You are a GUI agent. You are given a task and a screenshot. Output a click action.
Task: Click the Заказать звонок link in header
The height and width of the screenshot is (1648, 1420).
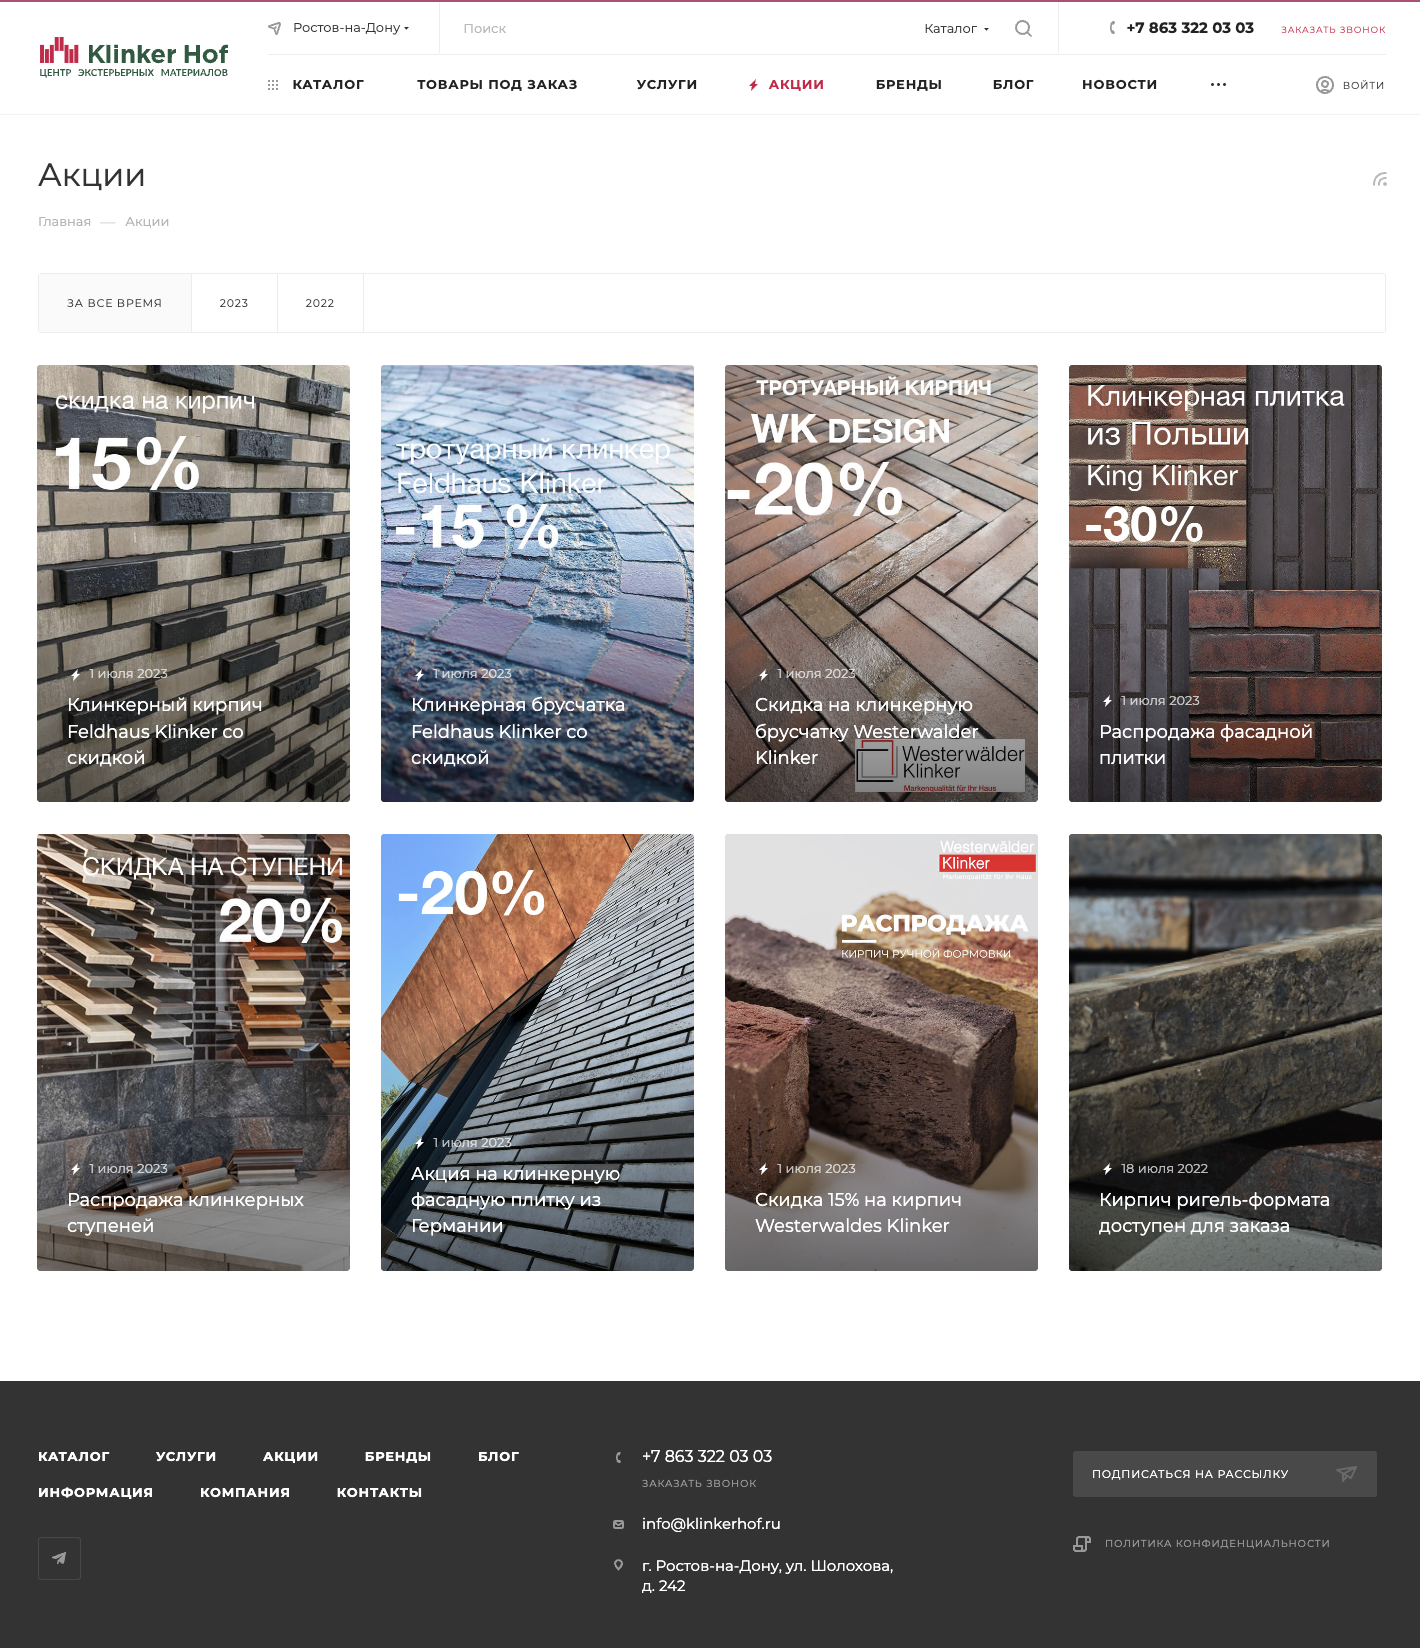[1333, 30]
